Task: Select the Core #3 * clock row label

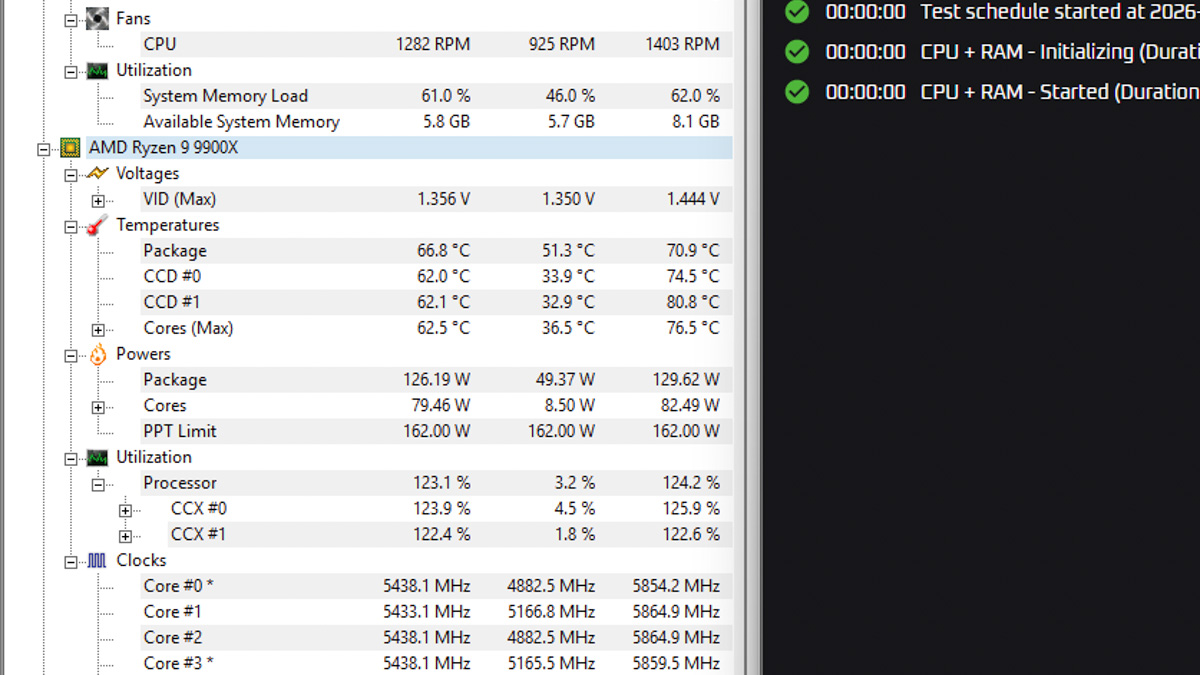Action: 178,663
